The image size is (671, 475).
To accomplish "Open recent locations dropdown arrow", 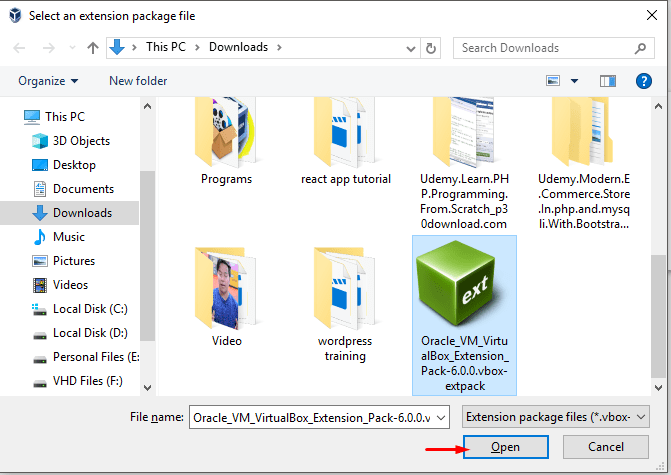I will (x=72, y=48).
